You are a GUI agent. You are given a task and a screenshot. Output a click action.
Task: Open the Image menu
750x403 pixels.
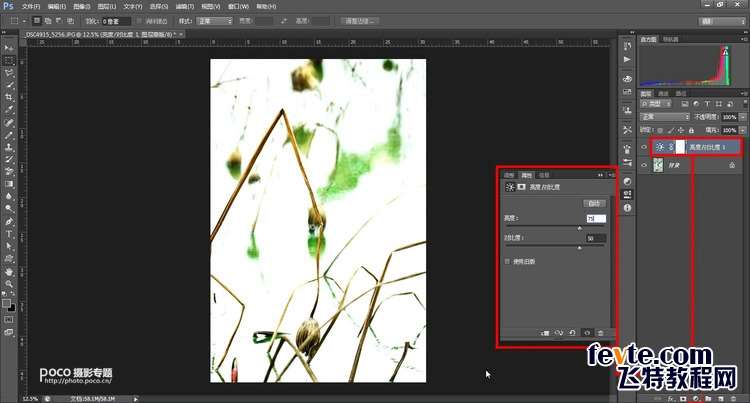[82, 6]
